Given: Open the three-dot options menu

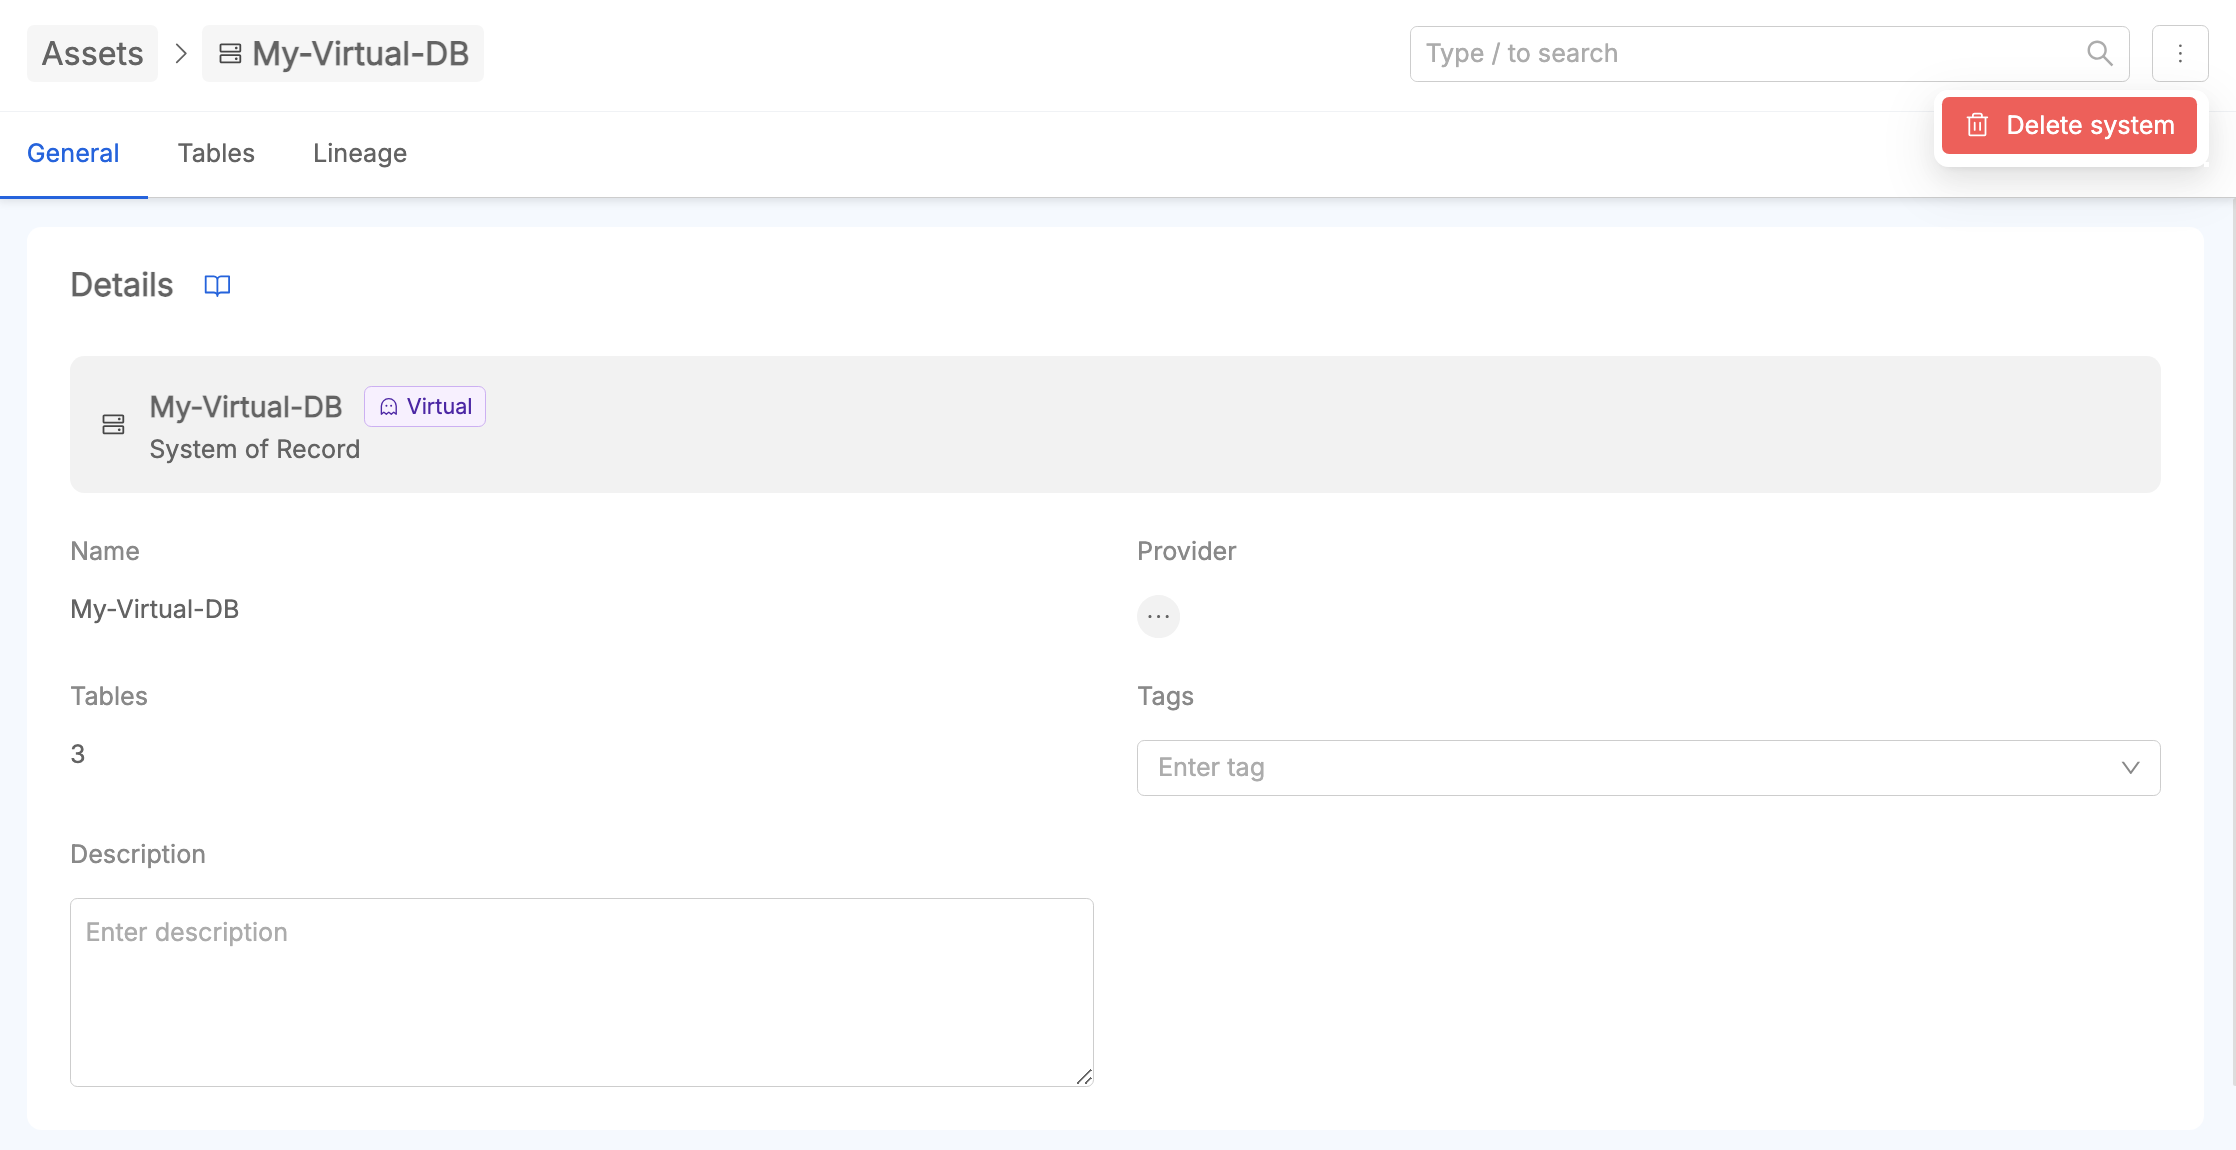Looking at the screenshot, I should click(2180, 54).
